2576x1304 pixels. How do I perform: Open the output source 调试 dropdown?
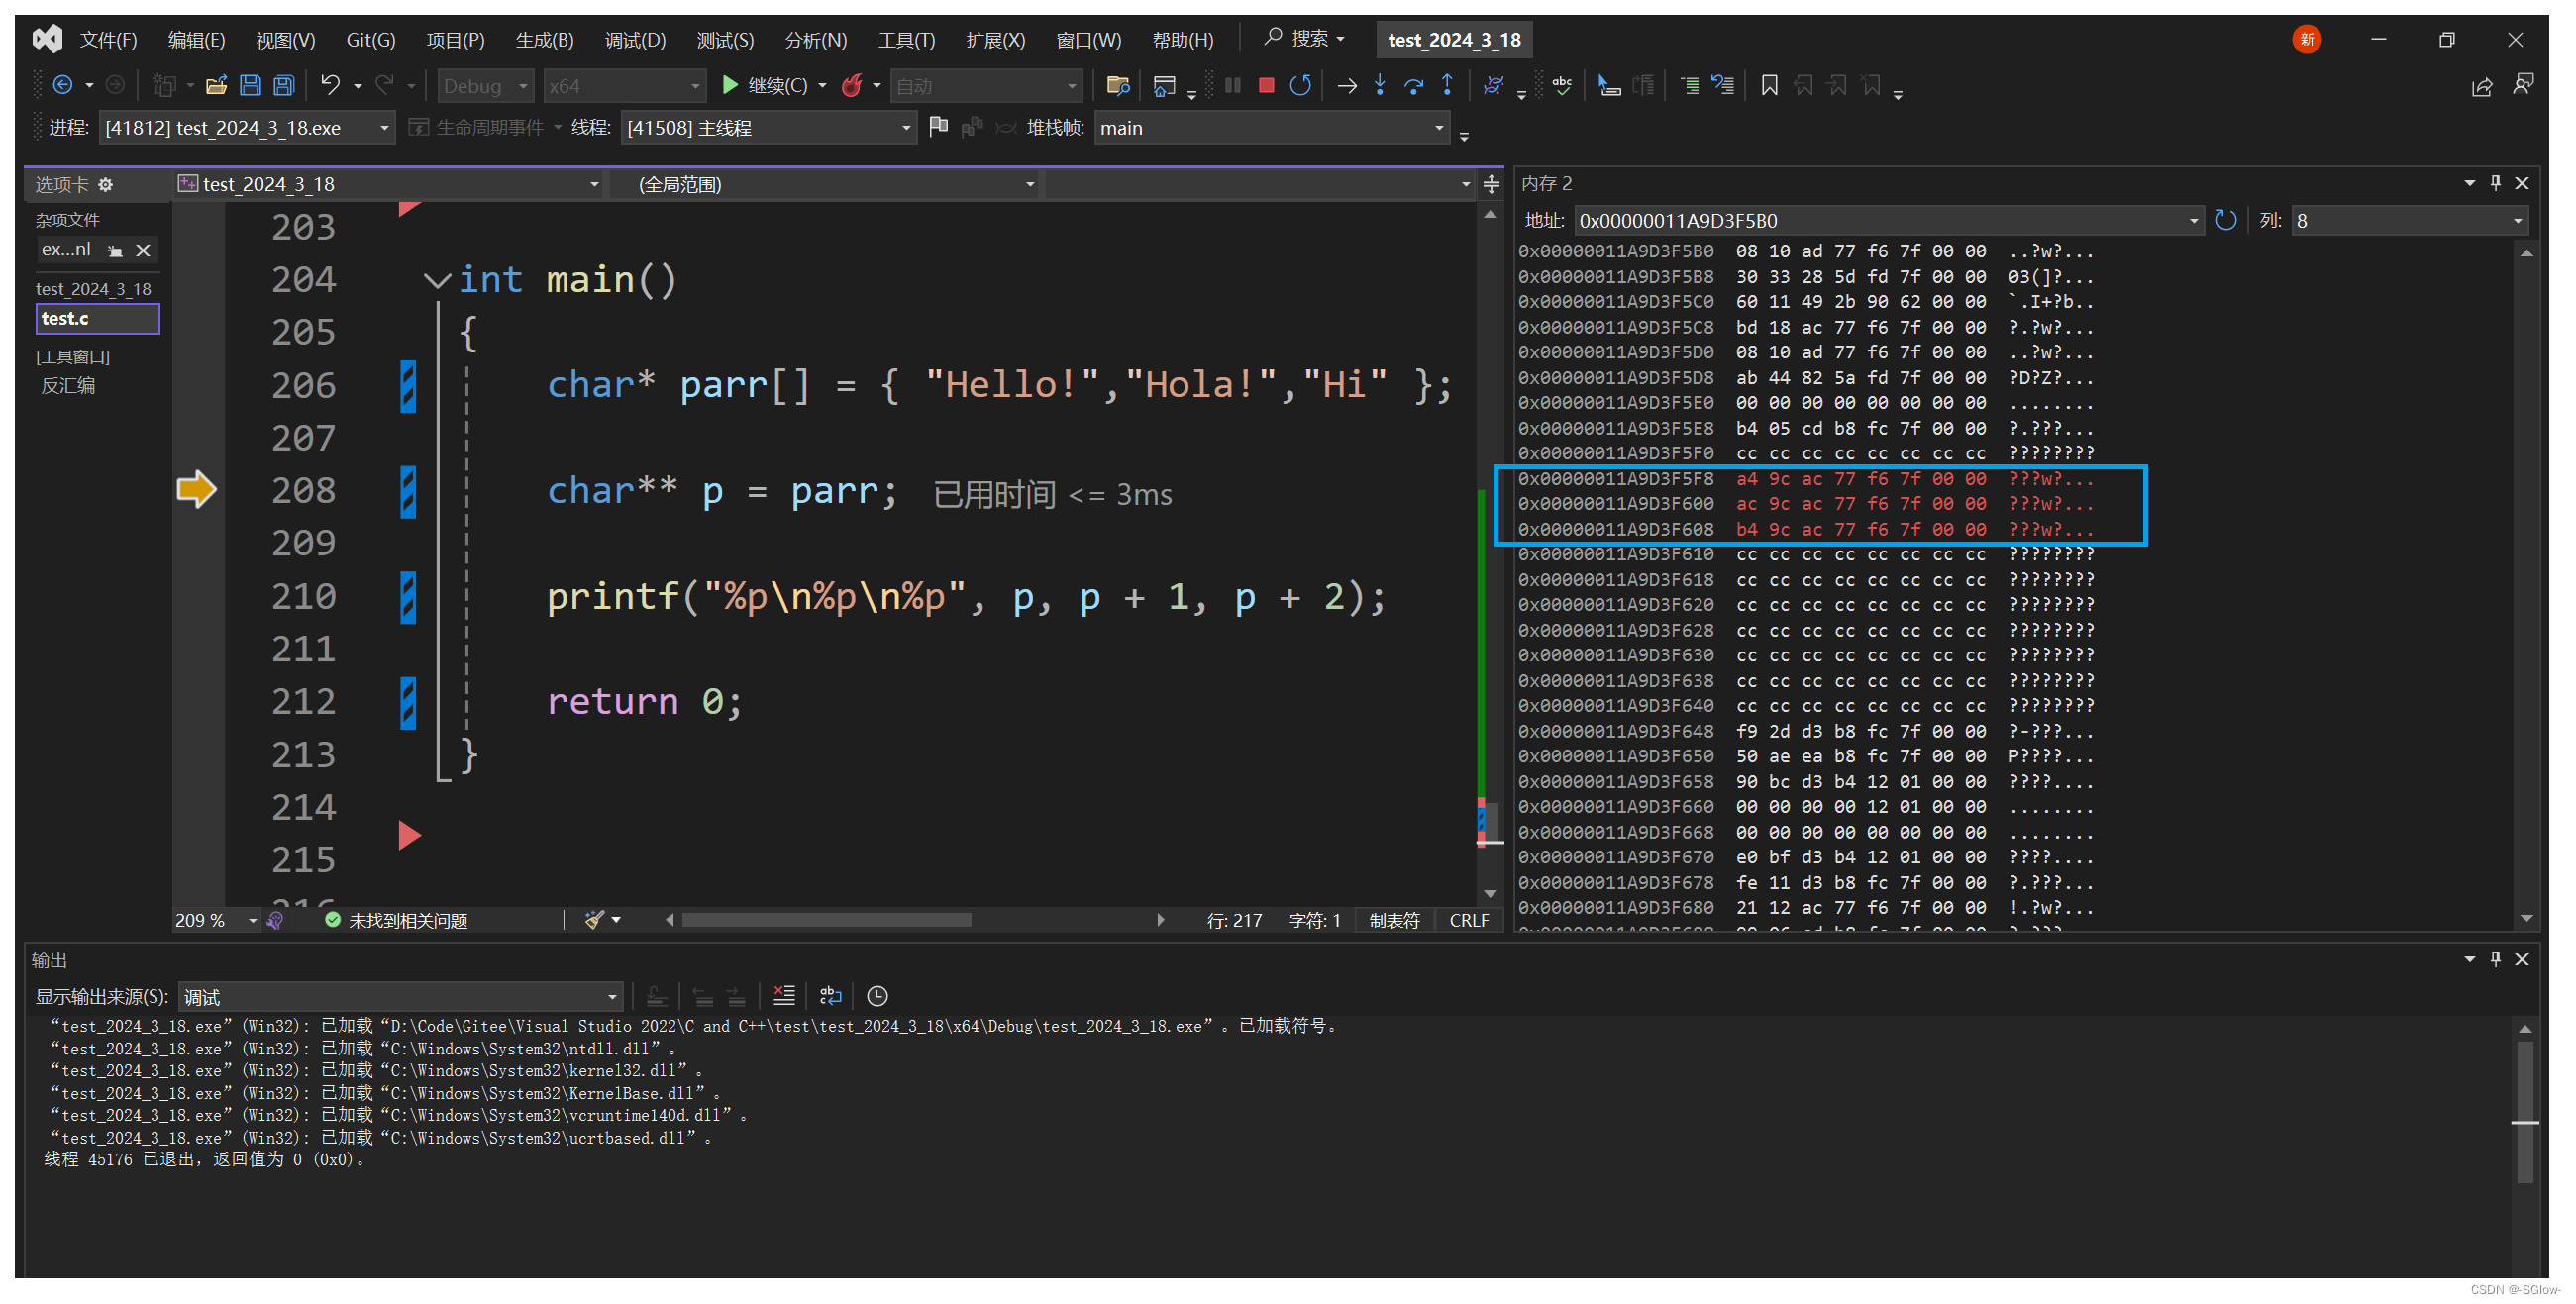point(400,997)
